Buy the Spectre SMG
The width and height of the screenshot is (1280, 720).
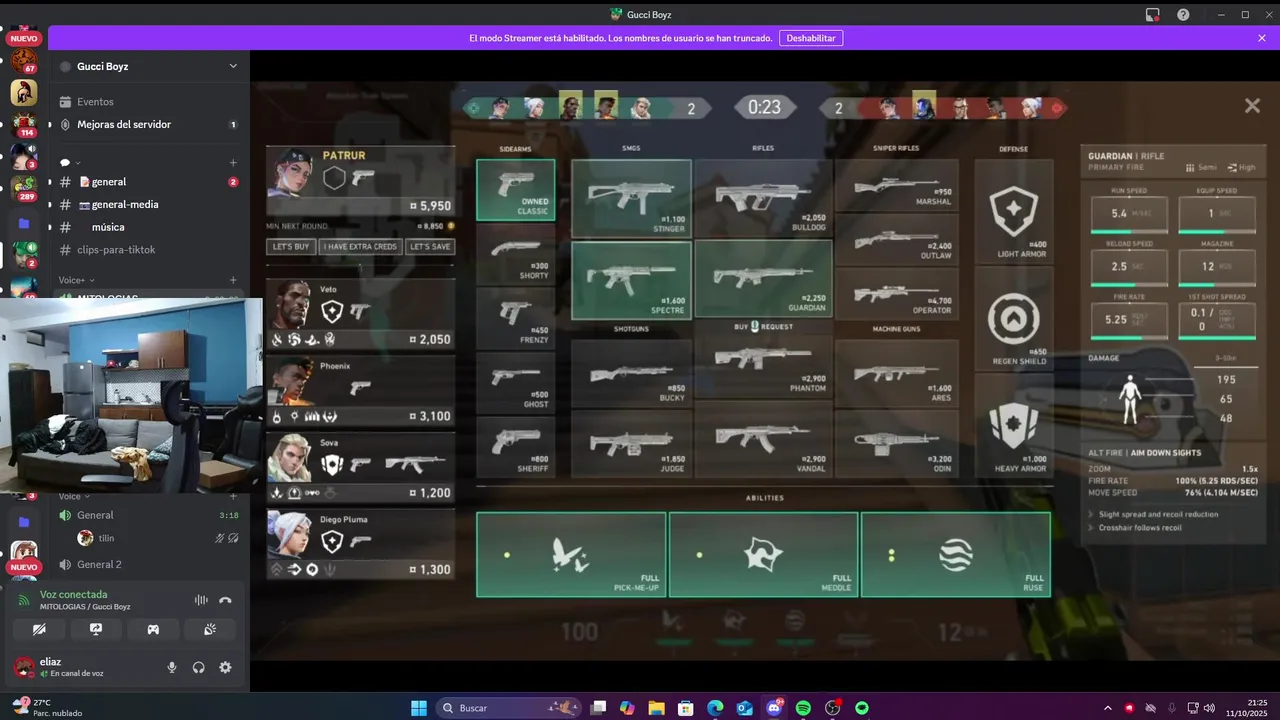631,280
